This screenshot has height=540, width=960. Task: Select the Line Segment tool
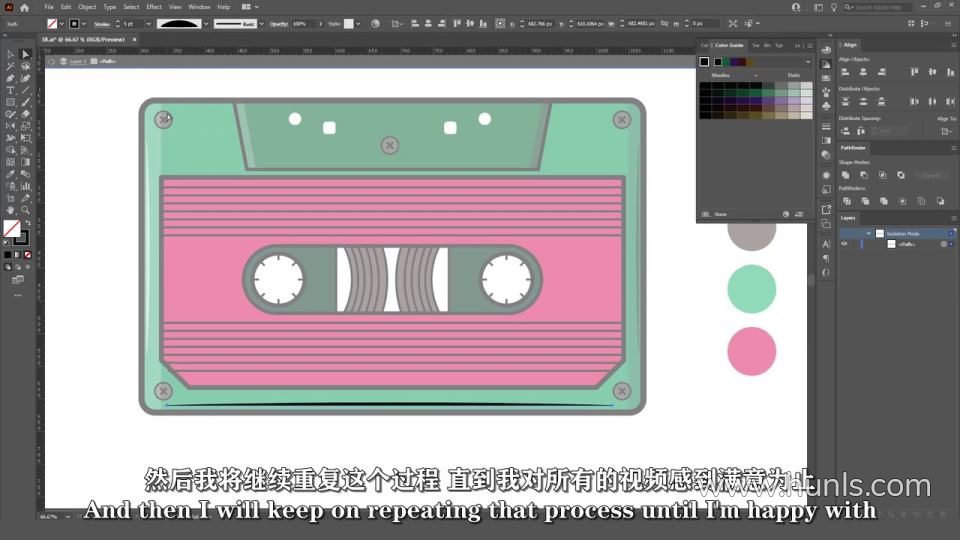(x=25, y=91)
